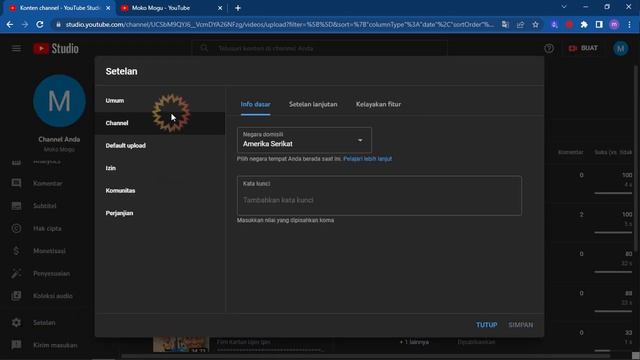
Task: Switch to the Kelayakan fitur tab
Action: (378, 104)
